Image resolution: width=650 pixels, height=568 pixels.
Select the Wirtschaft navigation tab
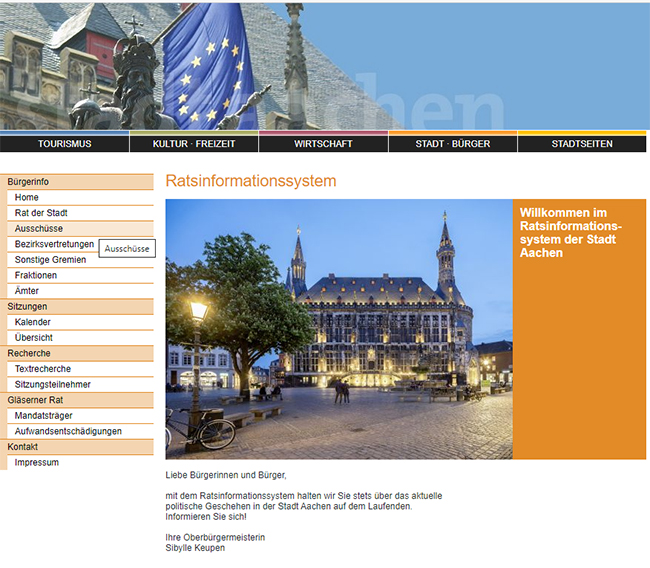(323, 144)
